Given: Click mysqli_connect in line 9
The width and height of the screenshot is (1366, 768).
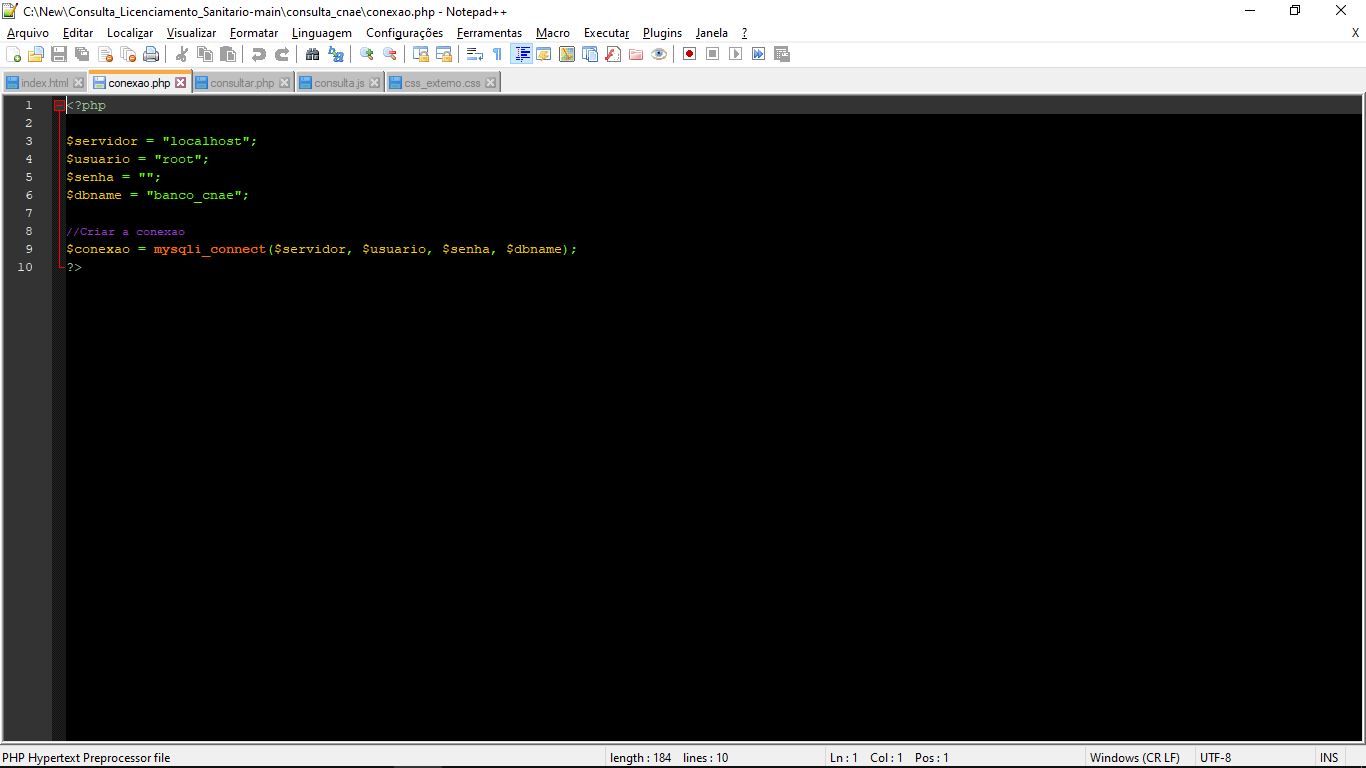Looking at the screenshot, I should (210, 249).
